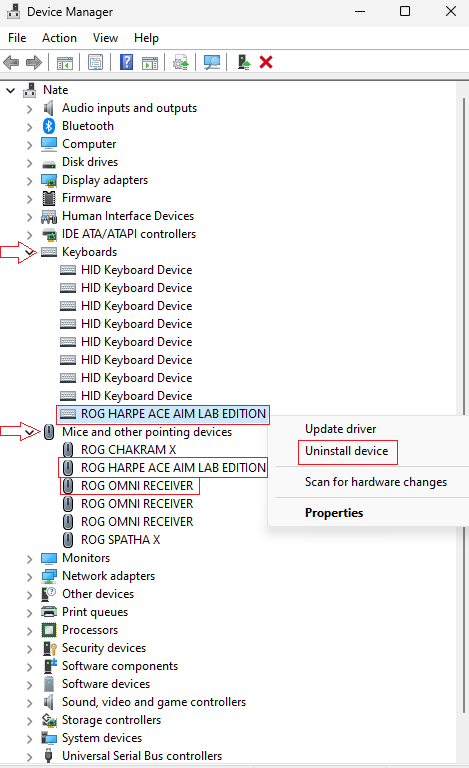The width and height of the screenshot is (469, 768).
Task: Click the Show/Hide Console Tree toolbar icon
Action: click(x=65, y=63)
